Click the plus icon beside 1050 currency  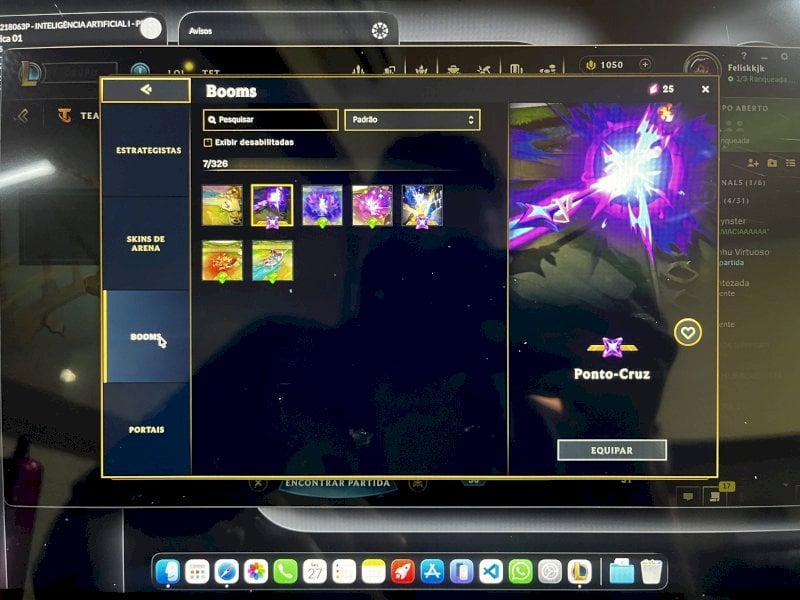(x=645, y=64)
